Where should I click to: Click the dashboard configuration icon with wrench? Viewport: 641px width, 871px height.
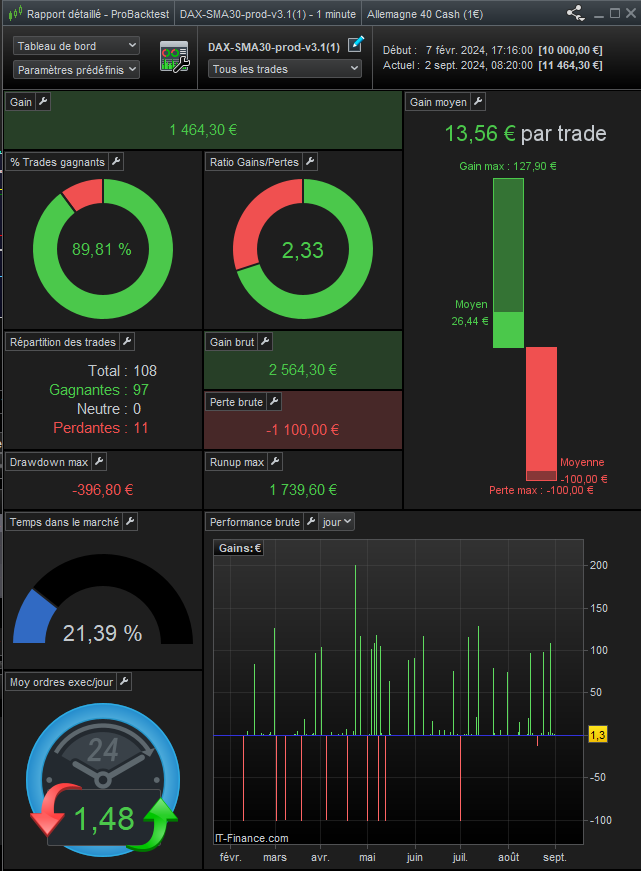coord(174,57)
